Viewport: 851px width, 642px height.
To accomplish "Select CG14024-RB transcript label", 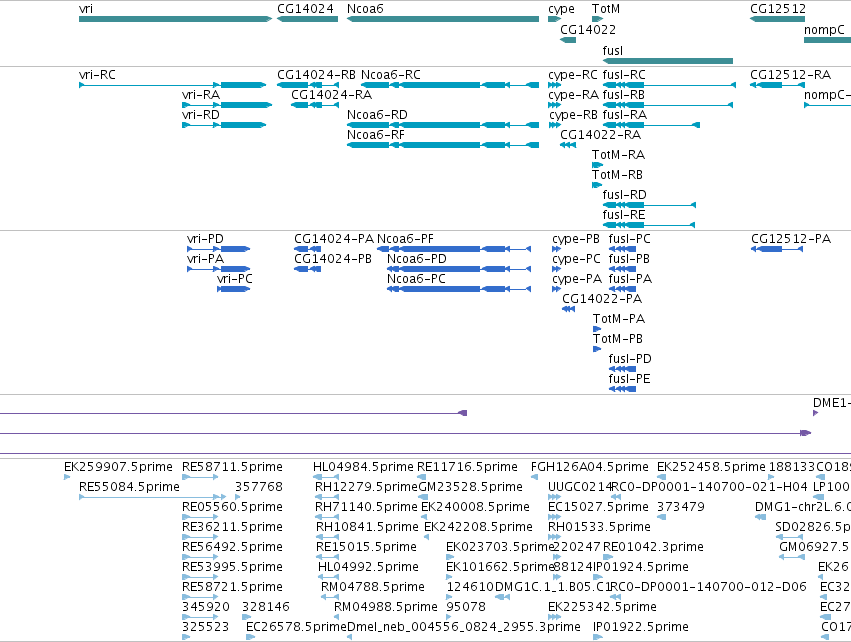I will 316,74.
